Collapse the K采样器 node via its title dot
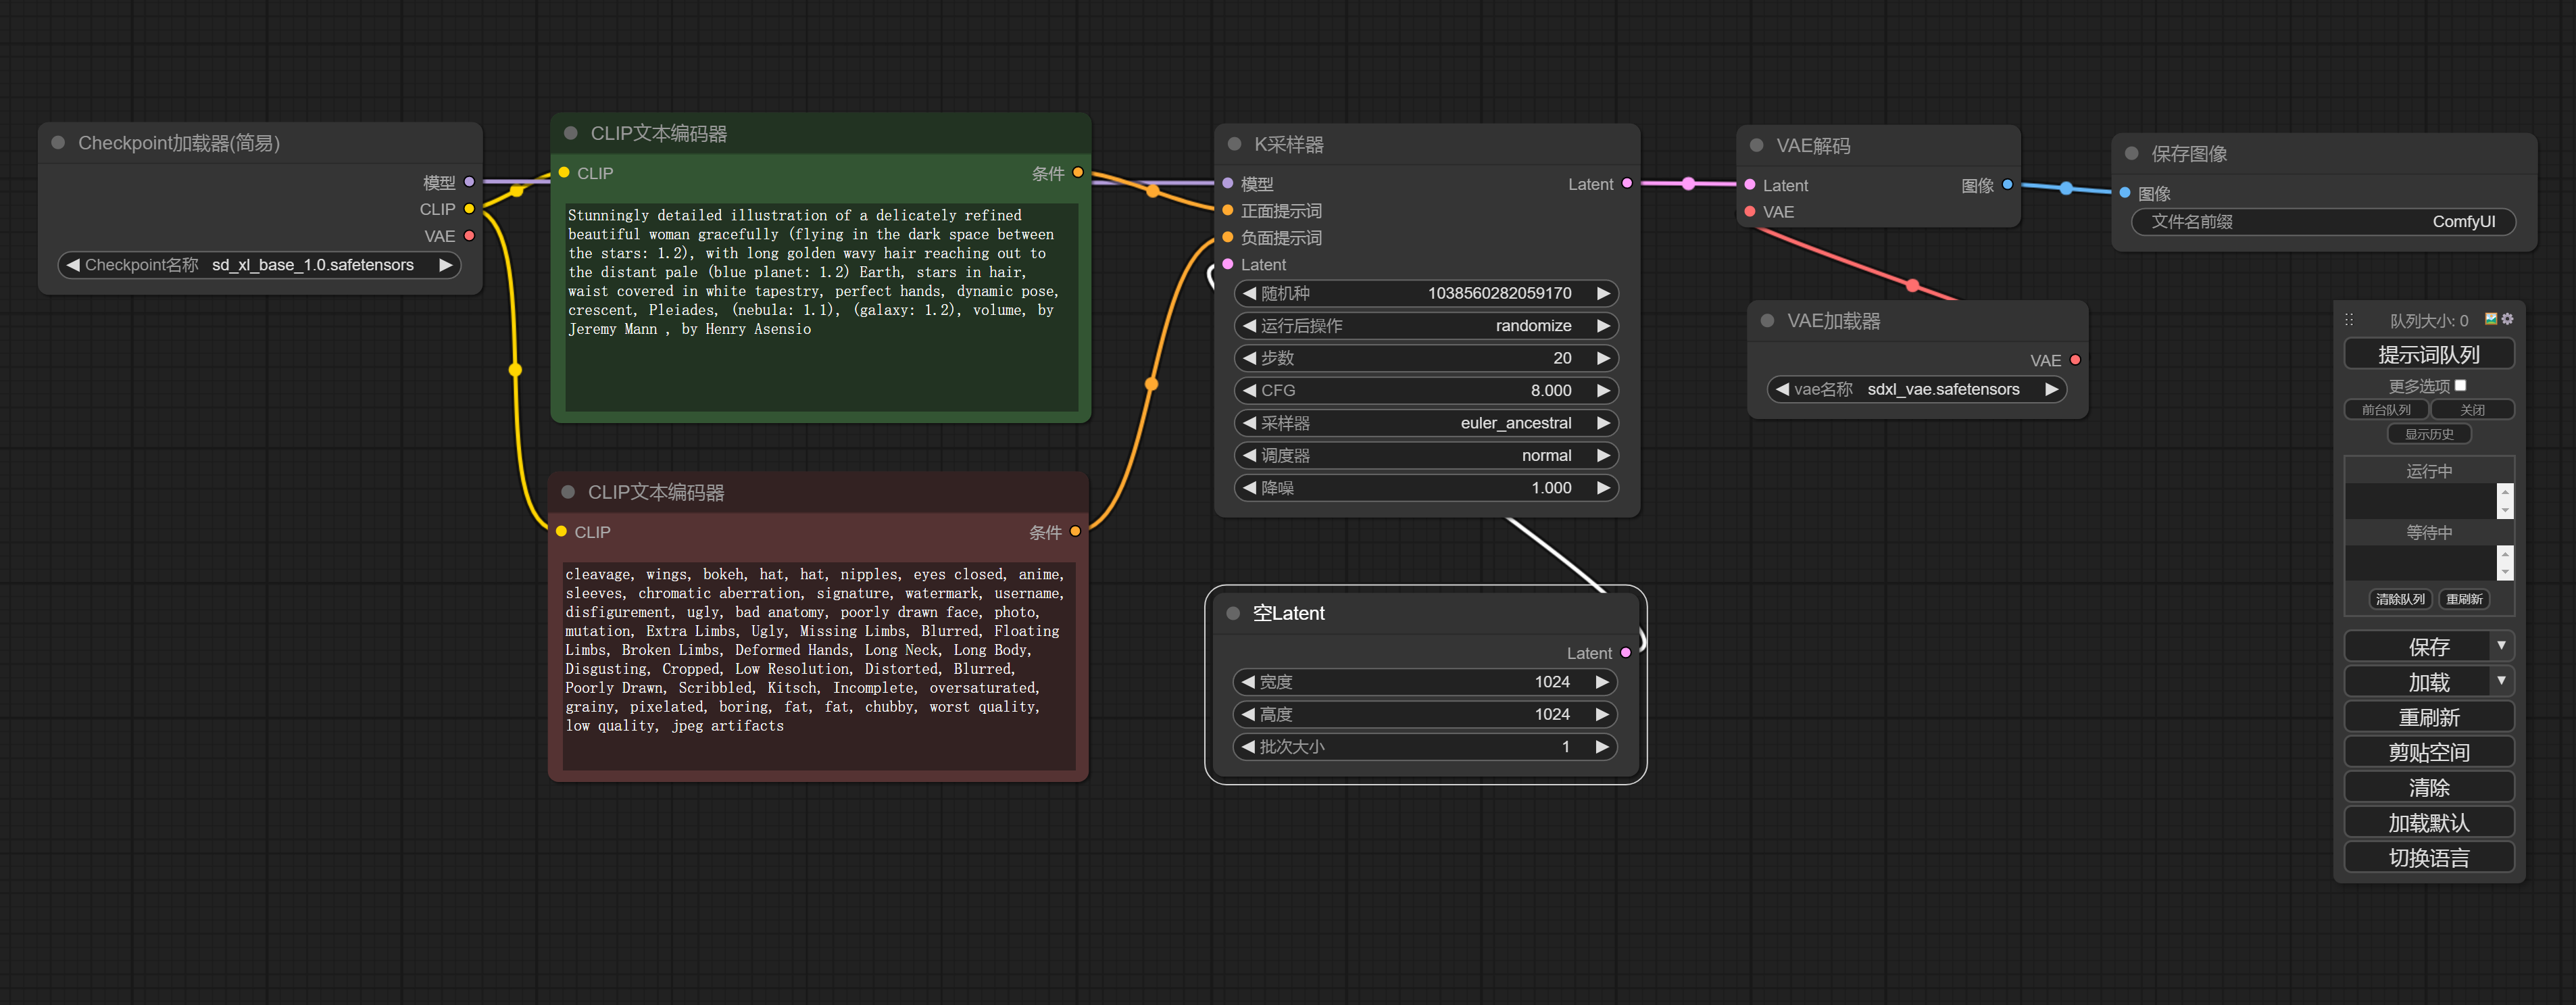The image size is (2576, 1005). (x=1234, y=144)
